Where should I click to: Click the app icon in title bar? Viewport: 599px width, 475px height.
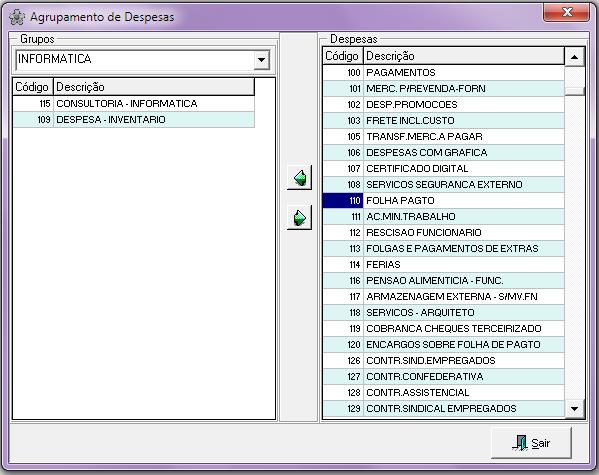point(17,17)
